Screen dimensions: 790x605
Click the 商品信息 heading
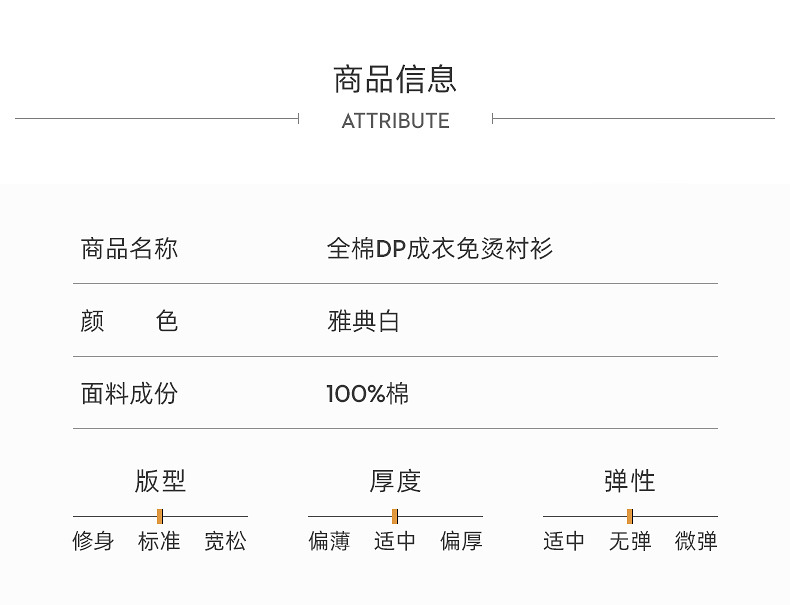coord(395,79)
